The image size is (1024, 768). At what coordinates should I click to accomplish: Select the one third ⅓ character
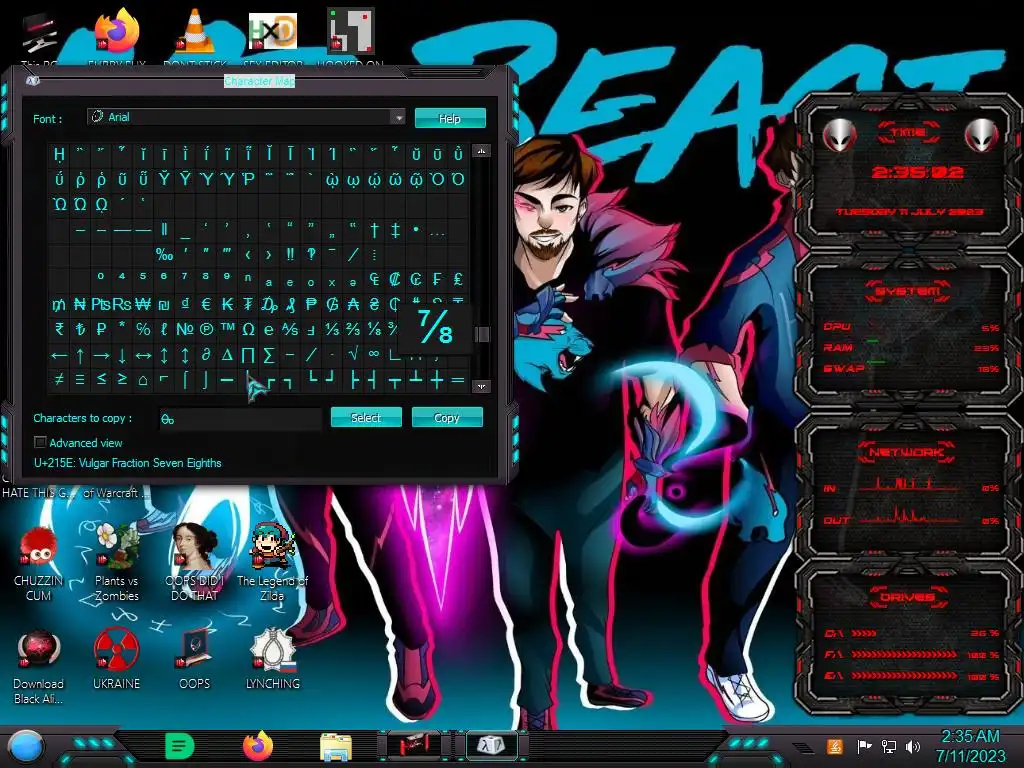332,329
